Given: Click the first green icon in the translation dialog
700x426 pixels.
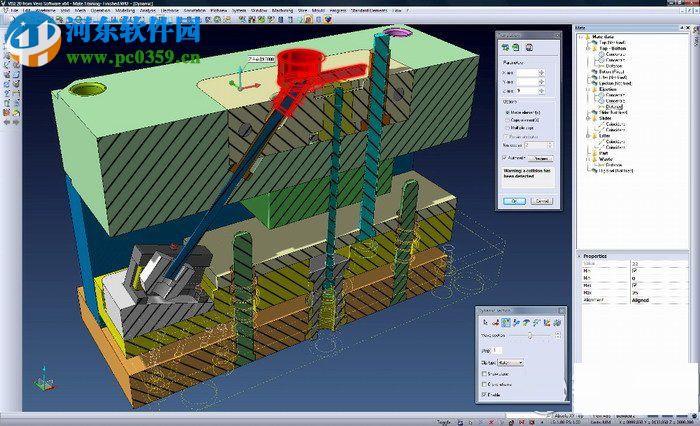Looking at the screenshot, I should (504, 47).
